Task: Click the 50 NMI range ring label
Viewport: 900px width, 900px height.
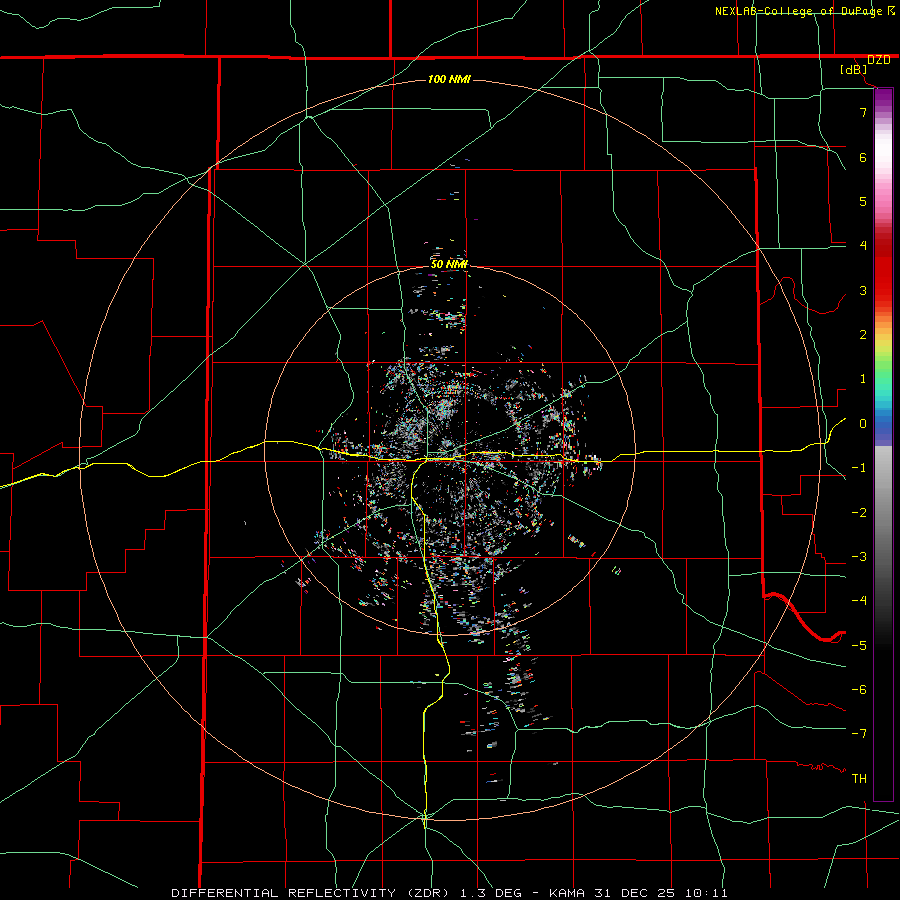Action: pyautogui.click(x=449, y=264)
